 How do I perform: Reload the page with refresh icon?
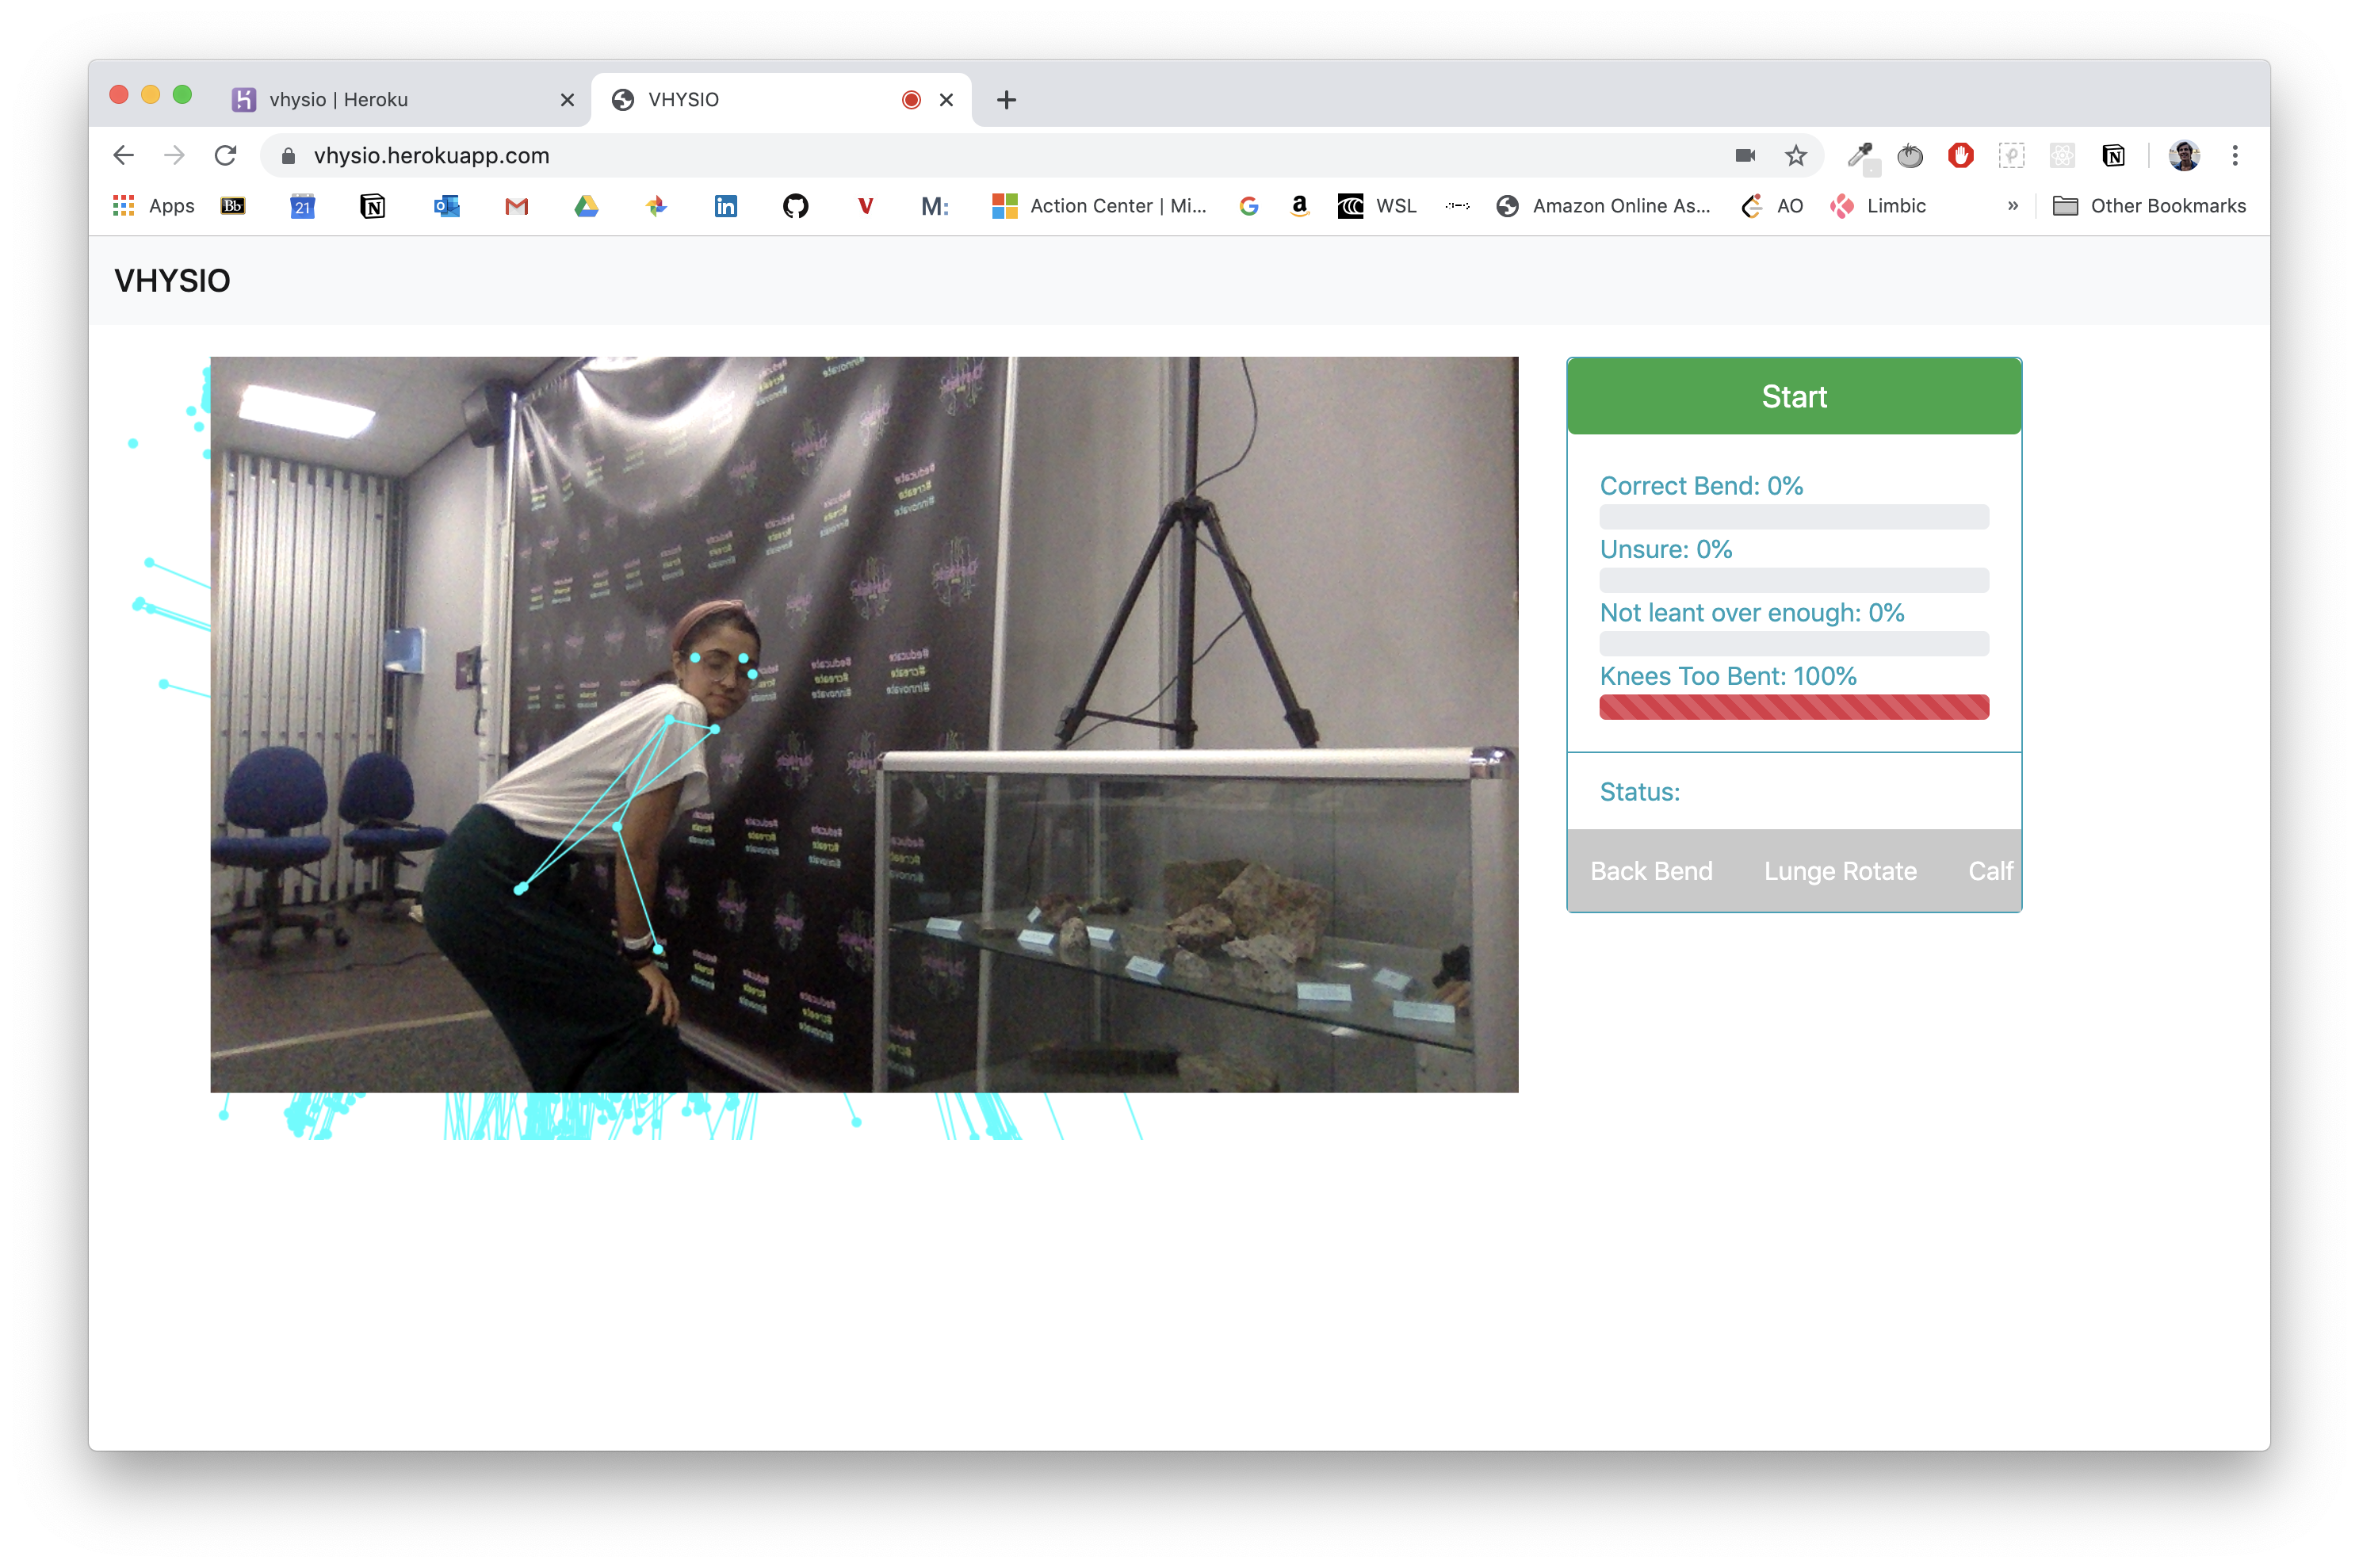tap(226, 155)
